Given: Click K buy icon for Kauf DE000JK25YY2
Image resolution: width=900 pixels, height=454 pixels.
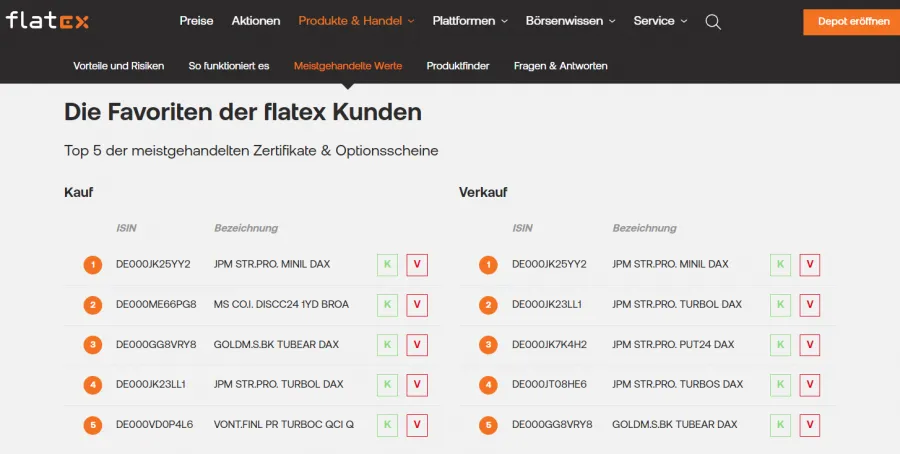Looking at the screenshot, I should point(387,265).
